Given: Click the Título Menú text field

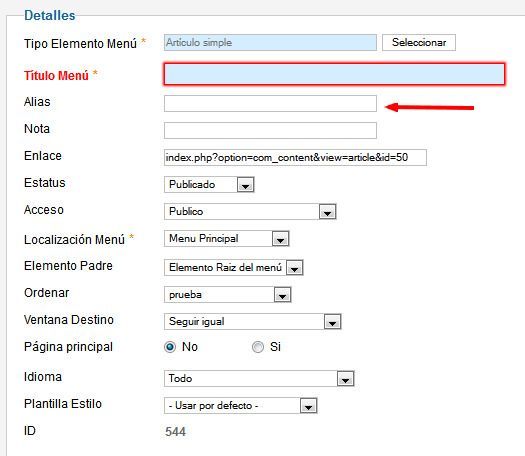Looking at the screenshot, I should tap(334, 74).
